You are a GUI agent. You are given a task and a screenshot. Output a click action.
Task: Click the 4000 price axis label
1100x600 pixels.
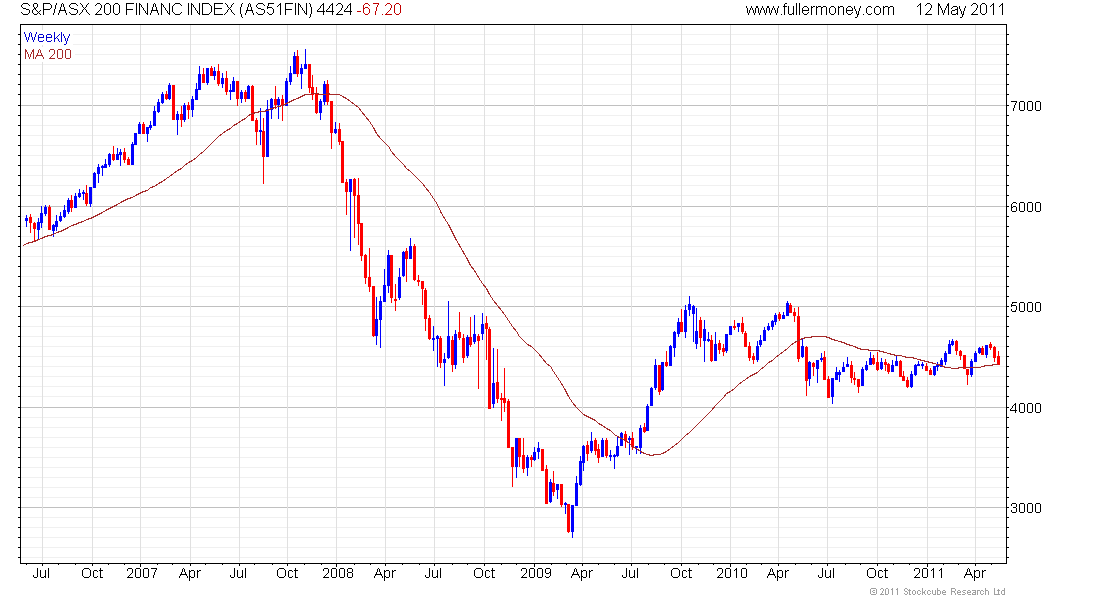1026,408
